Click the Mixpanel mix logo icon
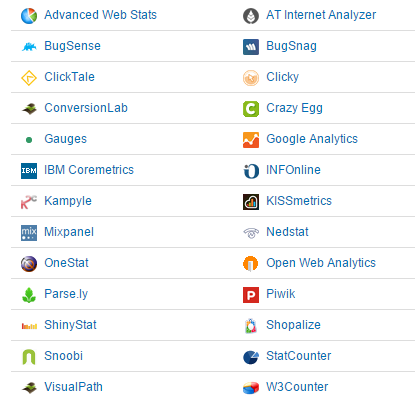This screenshot has width=415, height=399. (29, 233)
